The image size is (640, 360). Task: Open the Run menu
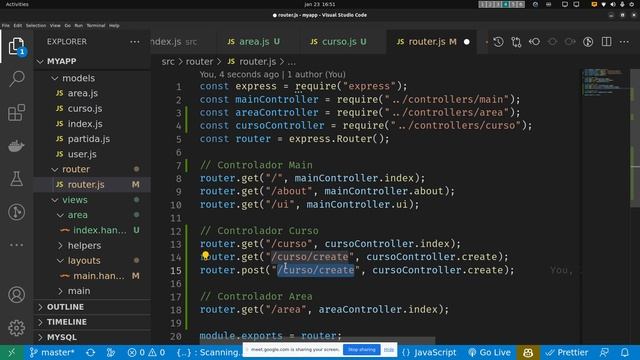(78, 25)
